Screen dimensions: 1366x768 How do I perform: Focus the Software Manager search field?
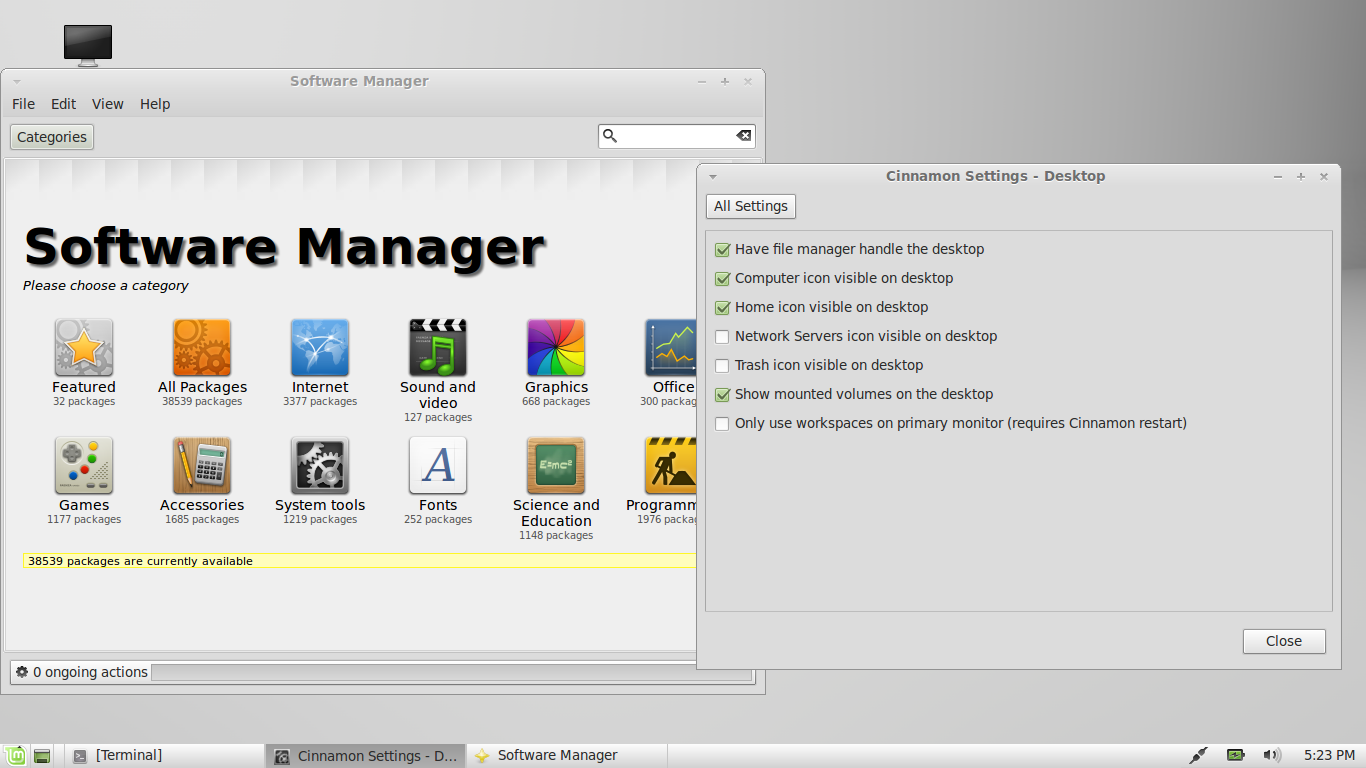click(677, 136)
